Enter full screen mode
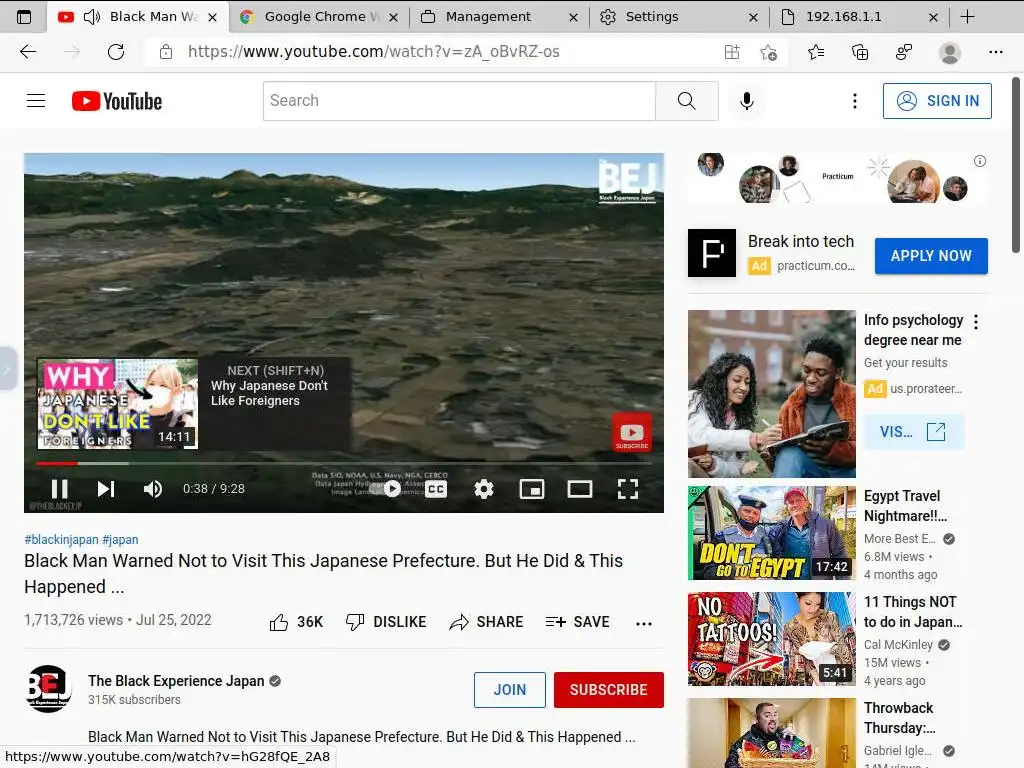The width and height of the screenshot is (1024, 768). point(628,488)
